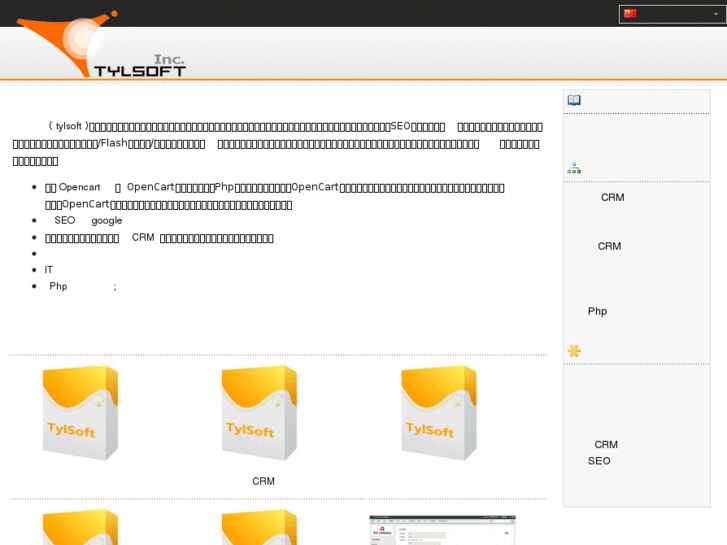The height and width of the screenshot is (545, 727).
Task: Click the Php link in sidebar
Action: coord(597,312)
